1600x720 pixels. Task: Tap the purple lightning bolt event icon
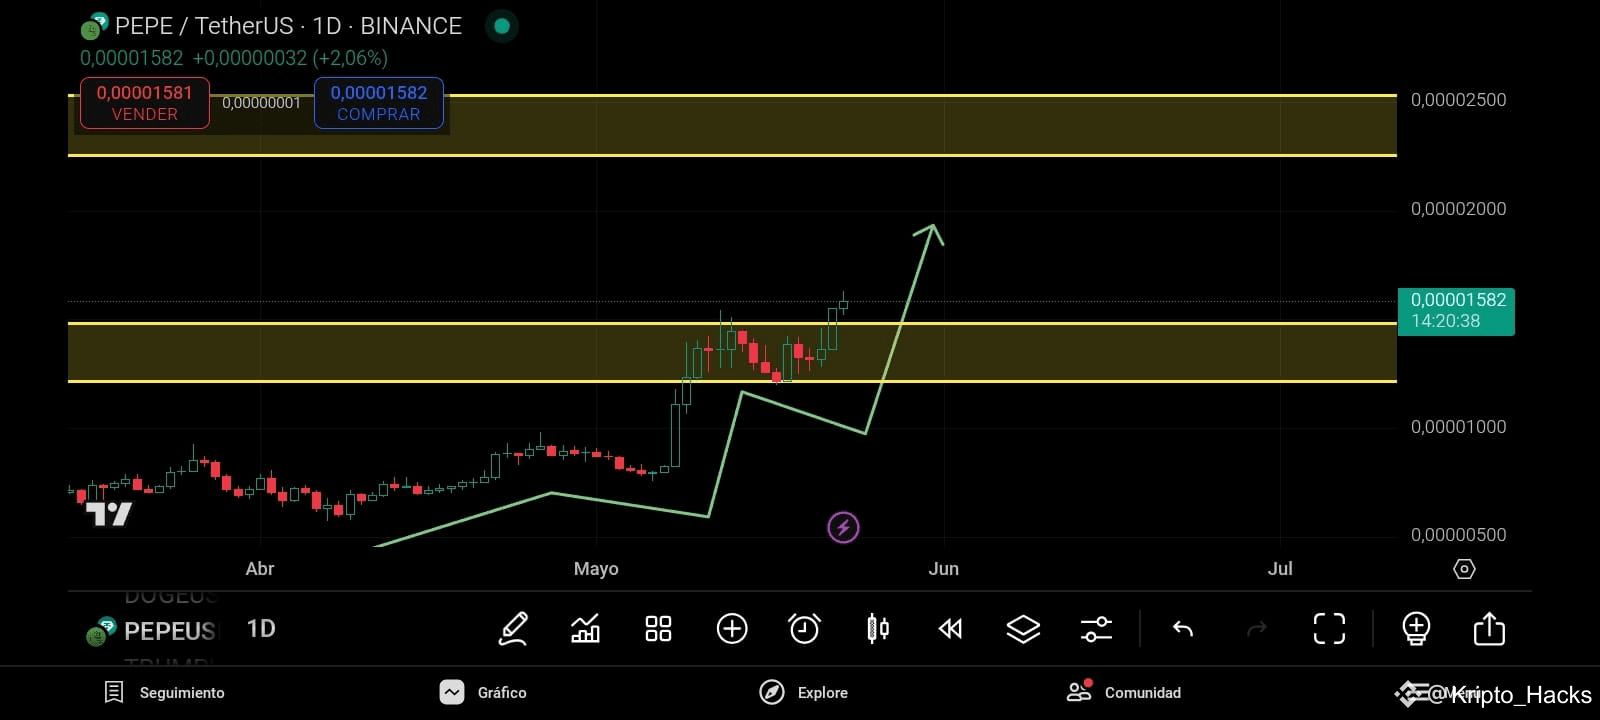pos(843,527)
